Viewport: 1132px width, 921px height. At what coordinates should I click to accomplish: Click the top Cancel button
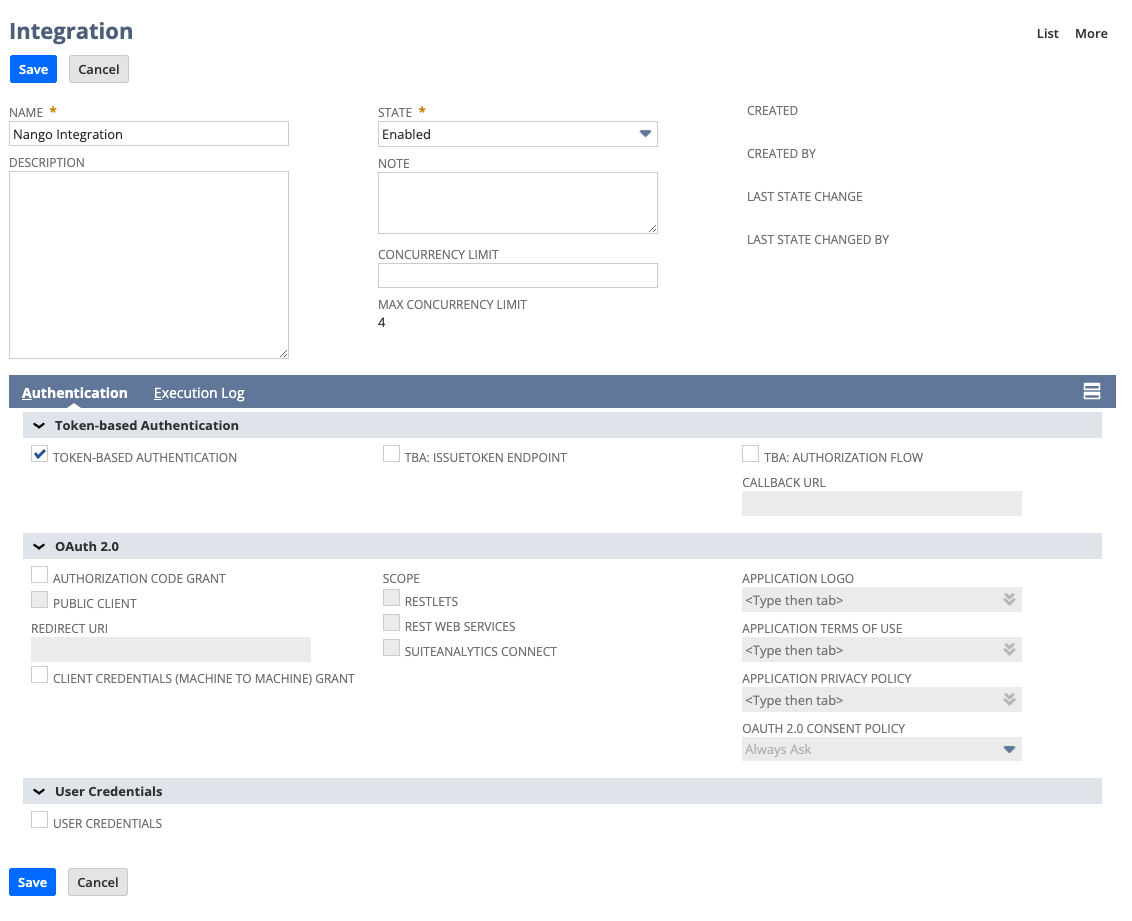[99, 69]
